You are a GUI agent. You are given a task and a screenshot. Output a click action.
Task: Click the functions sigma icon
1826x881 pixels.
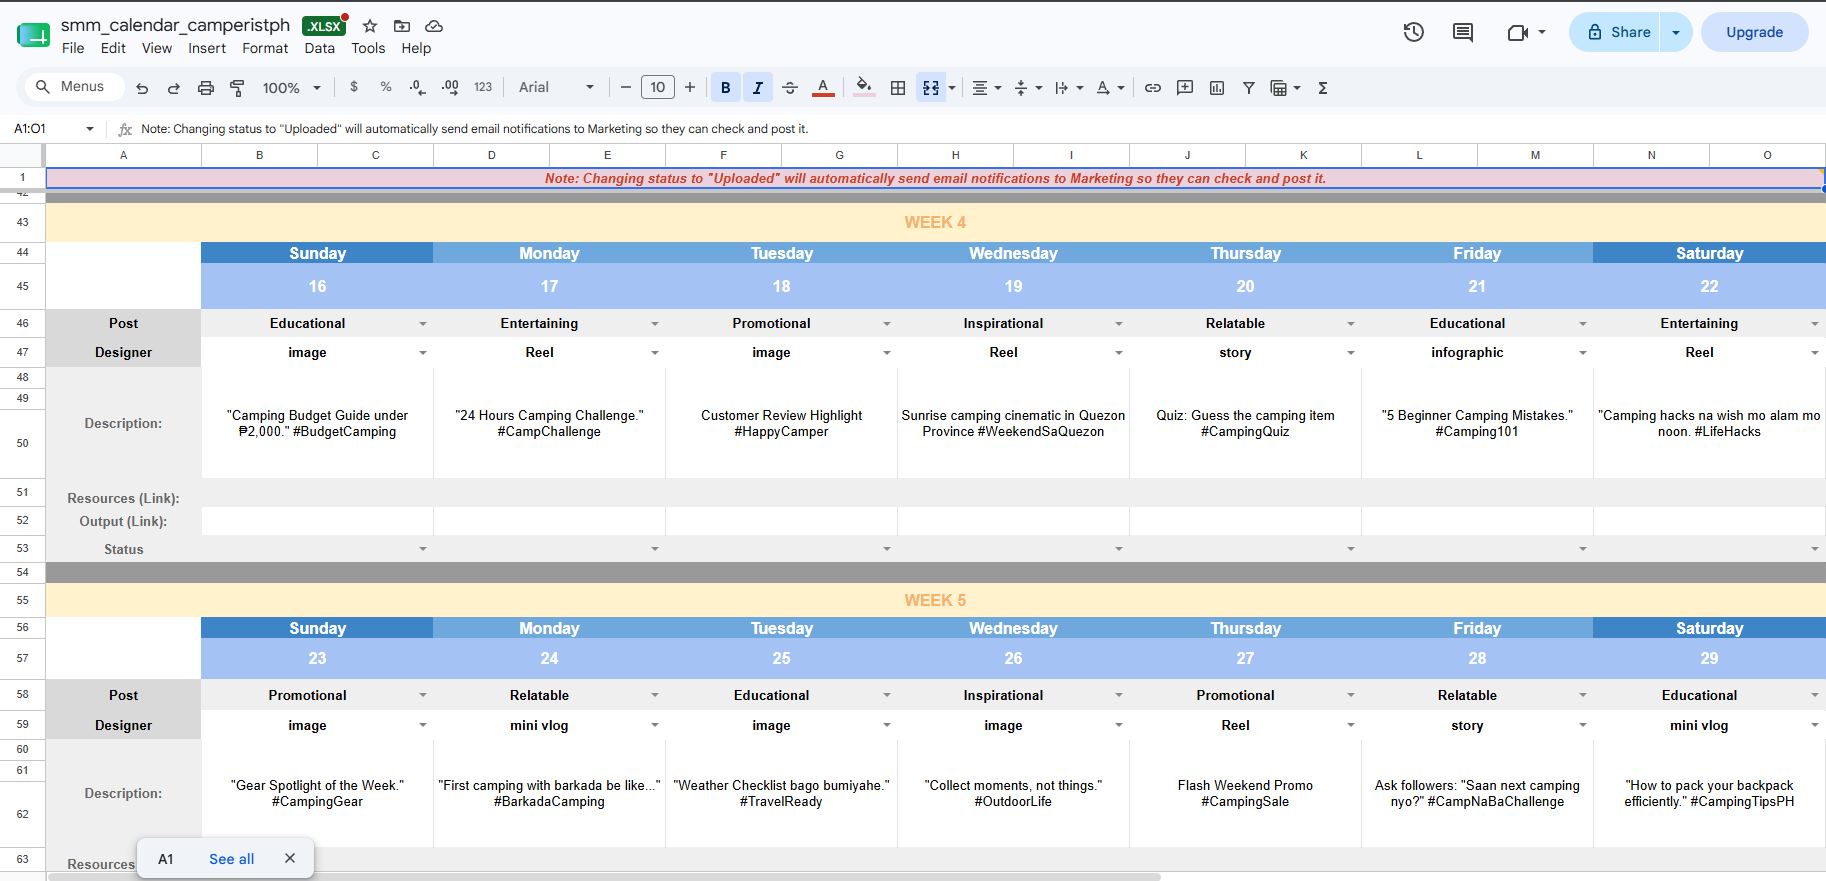1322,88
